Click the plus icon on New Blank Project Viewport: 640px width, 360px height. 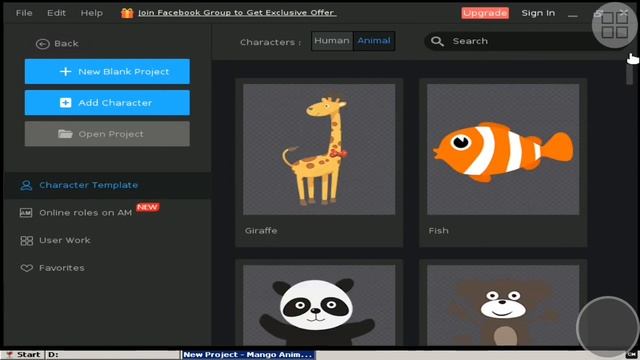[65, 71]
